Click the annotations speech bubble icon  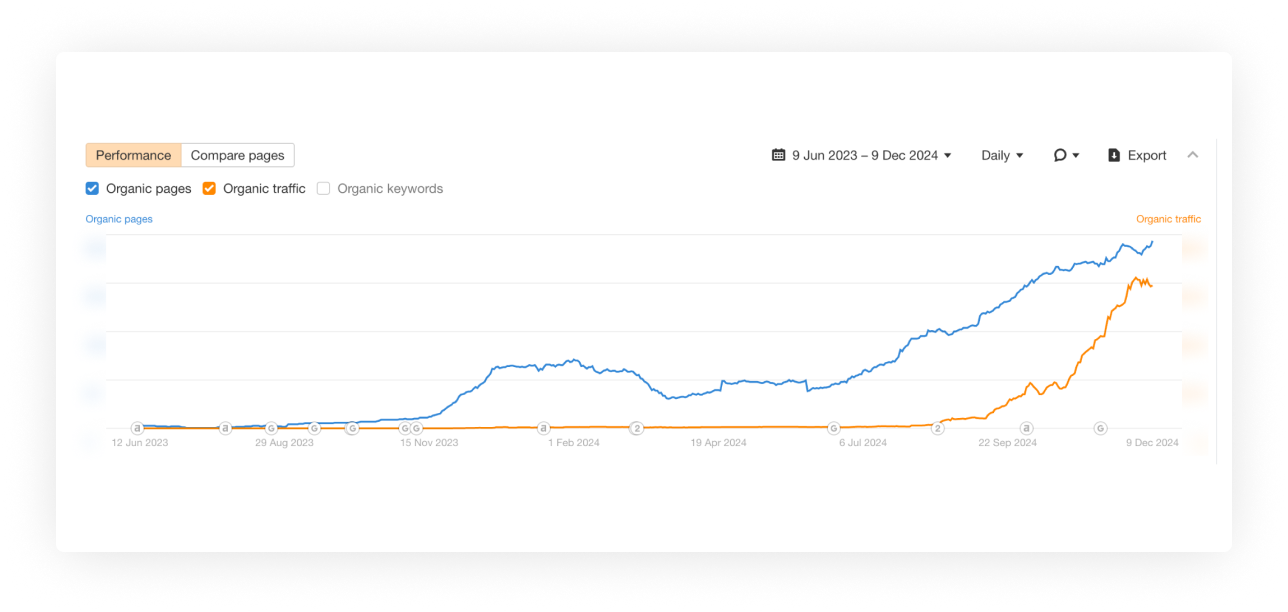[1060, 155]
